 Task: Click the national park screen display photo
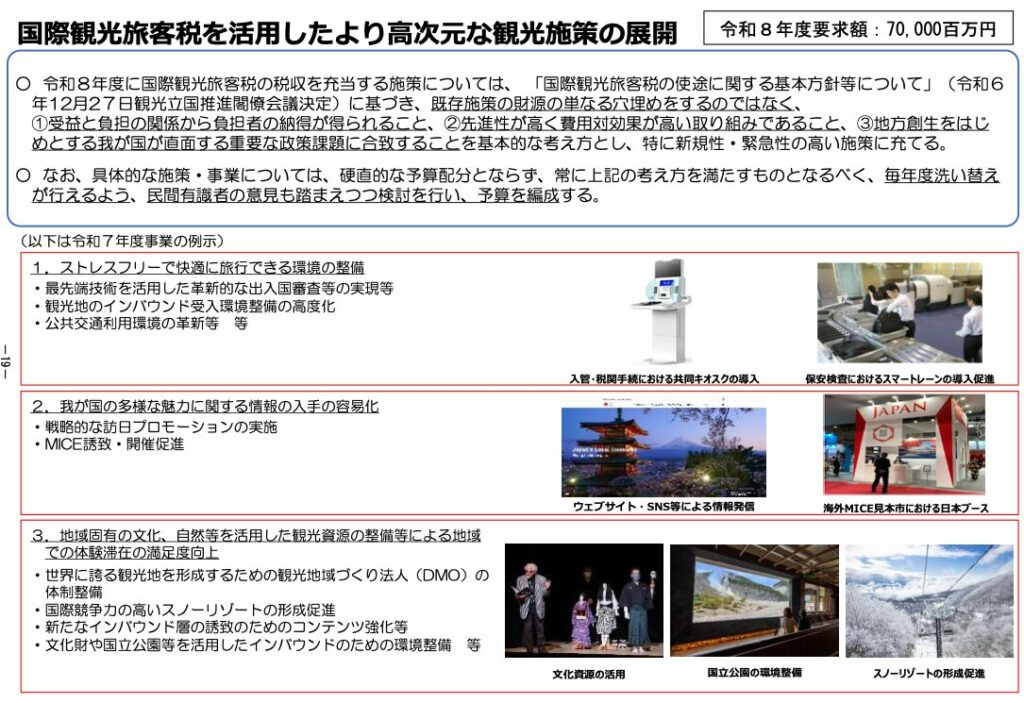(x=753, y=599)
